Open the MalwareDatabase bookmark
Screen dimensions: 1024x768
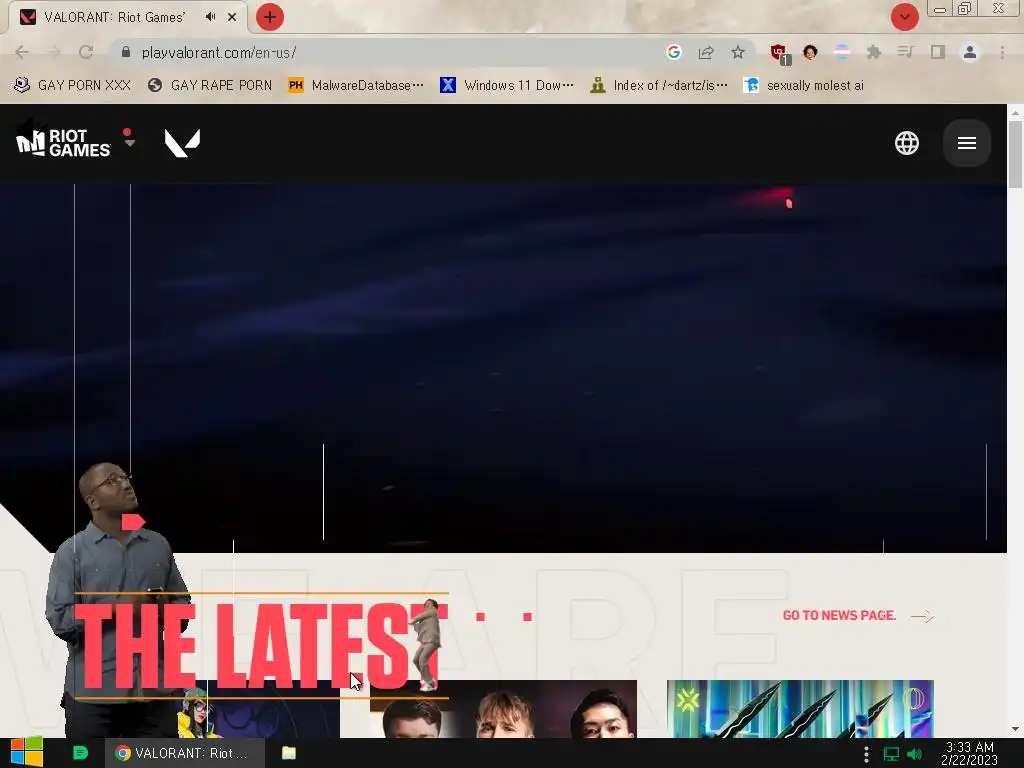point(357,85)
